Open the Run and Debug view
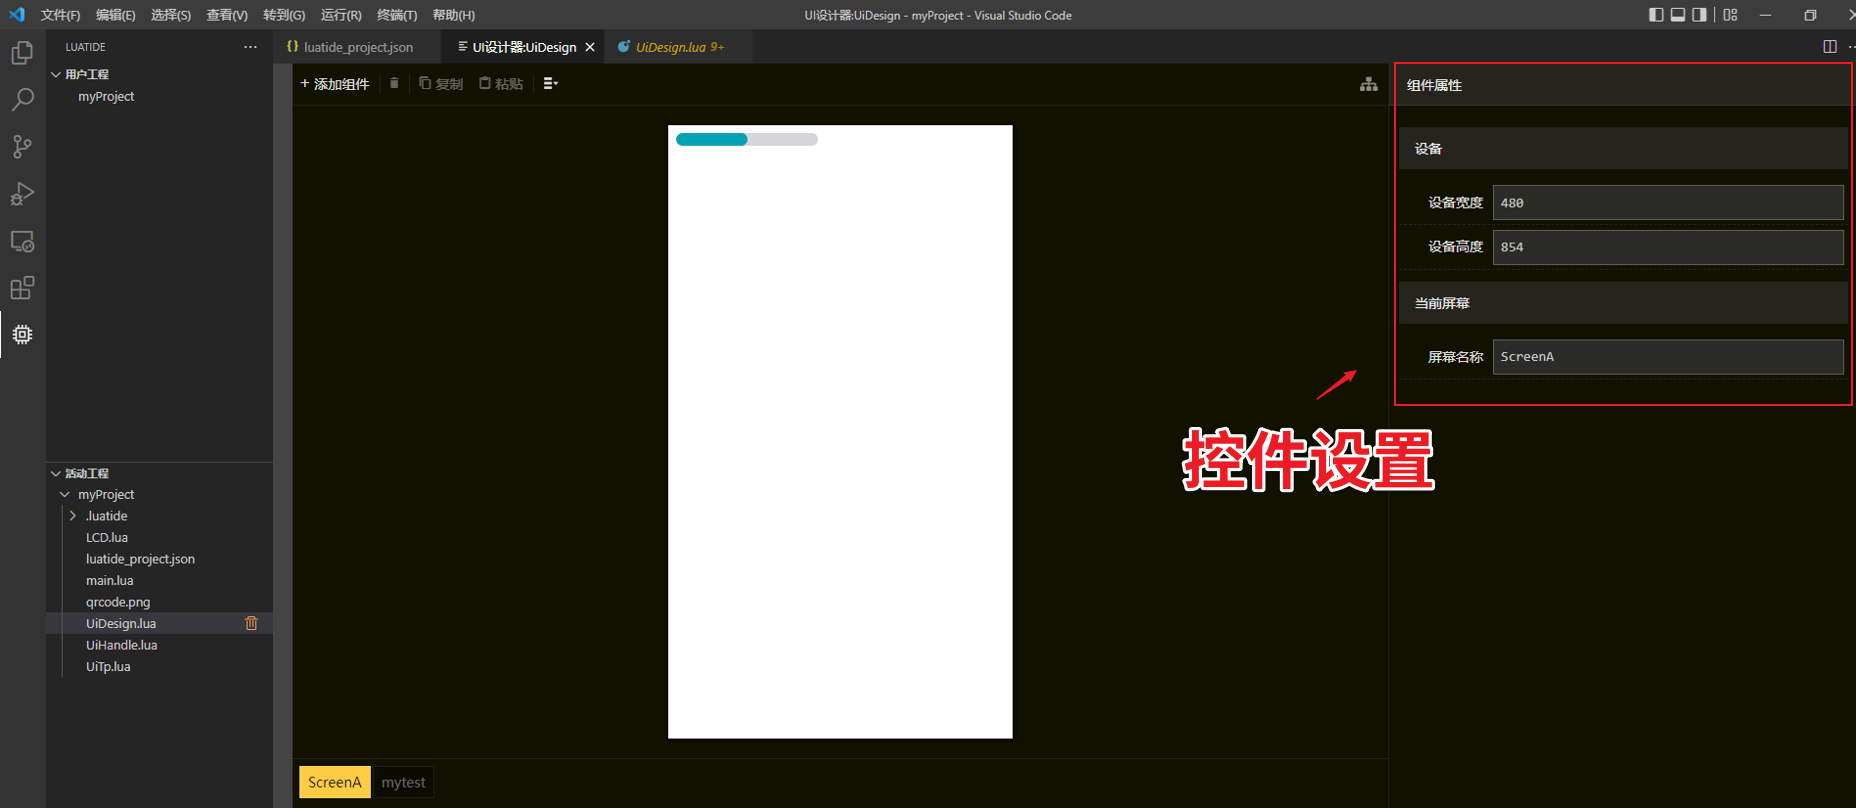 coord(22,194)
